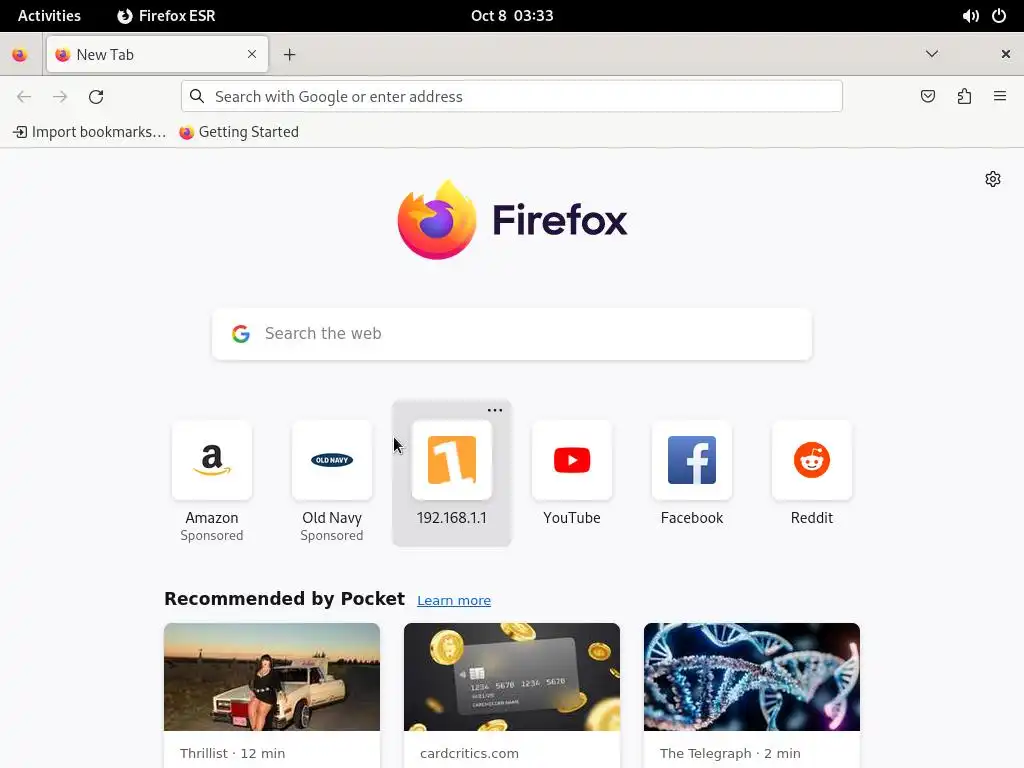Open the power menu icon
The width and height of the screenshot is (1024, 768).
(999, 16)
